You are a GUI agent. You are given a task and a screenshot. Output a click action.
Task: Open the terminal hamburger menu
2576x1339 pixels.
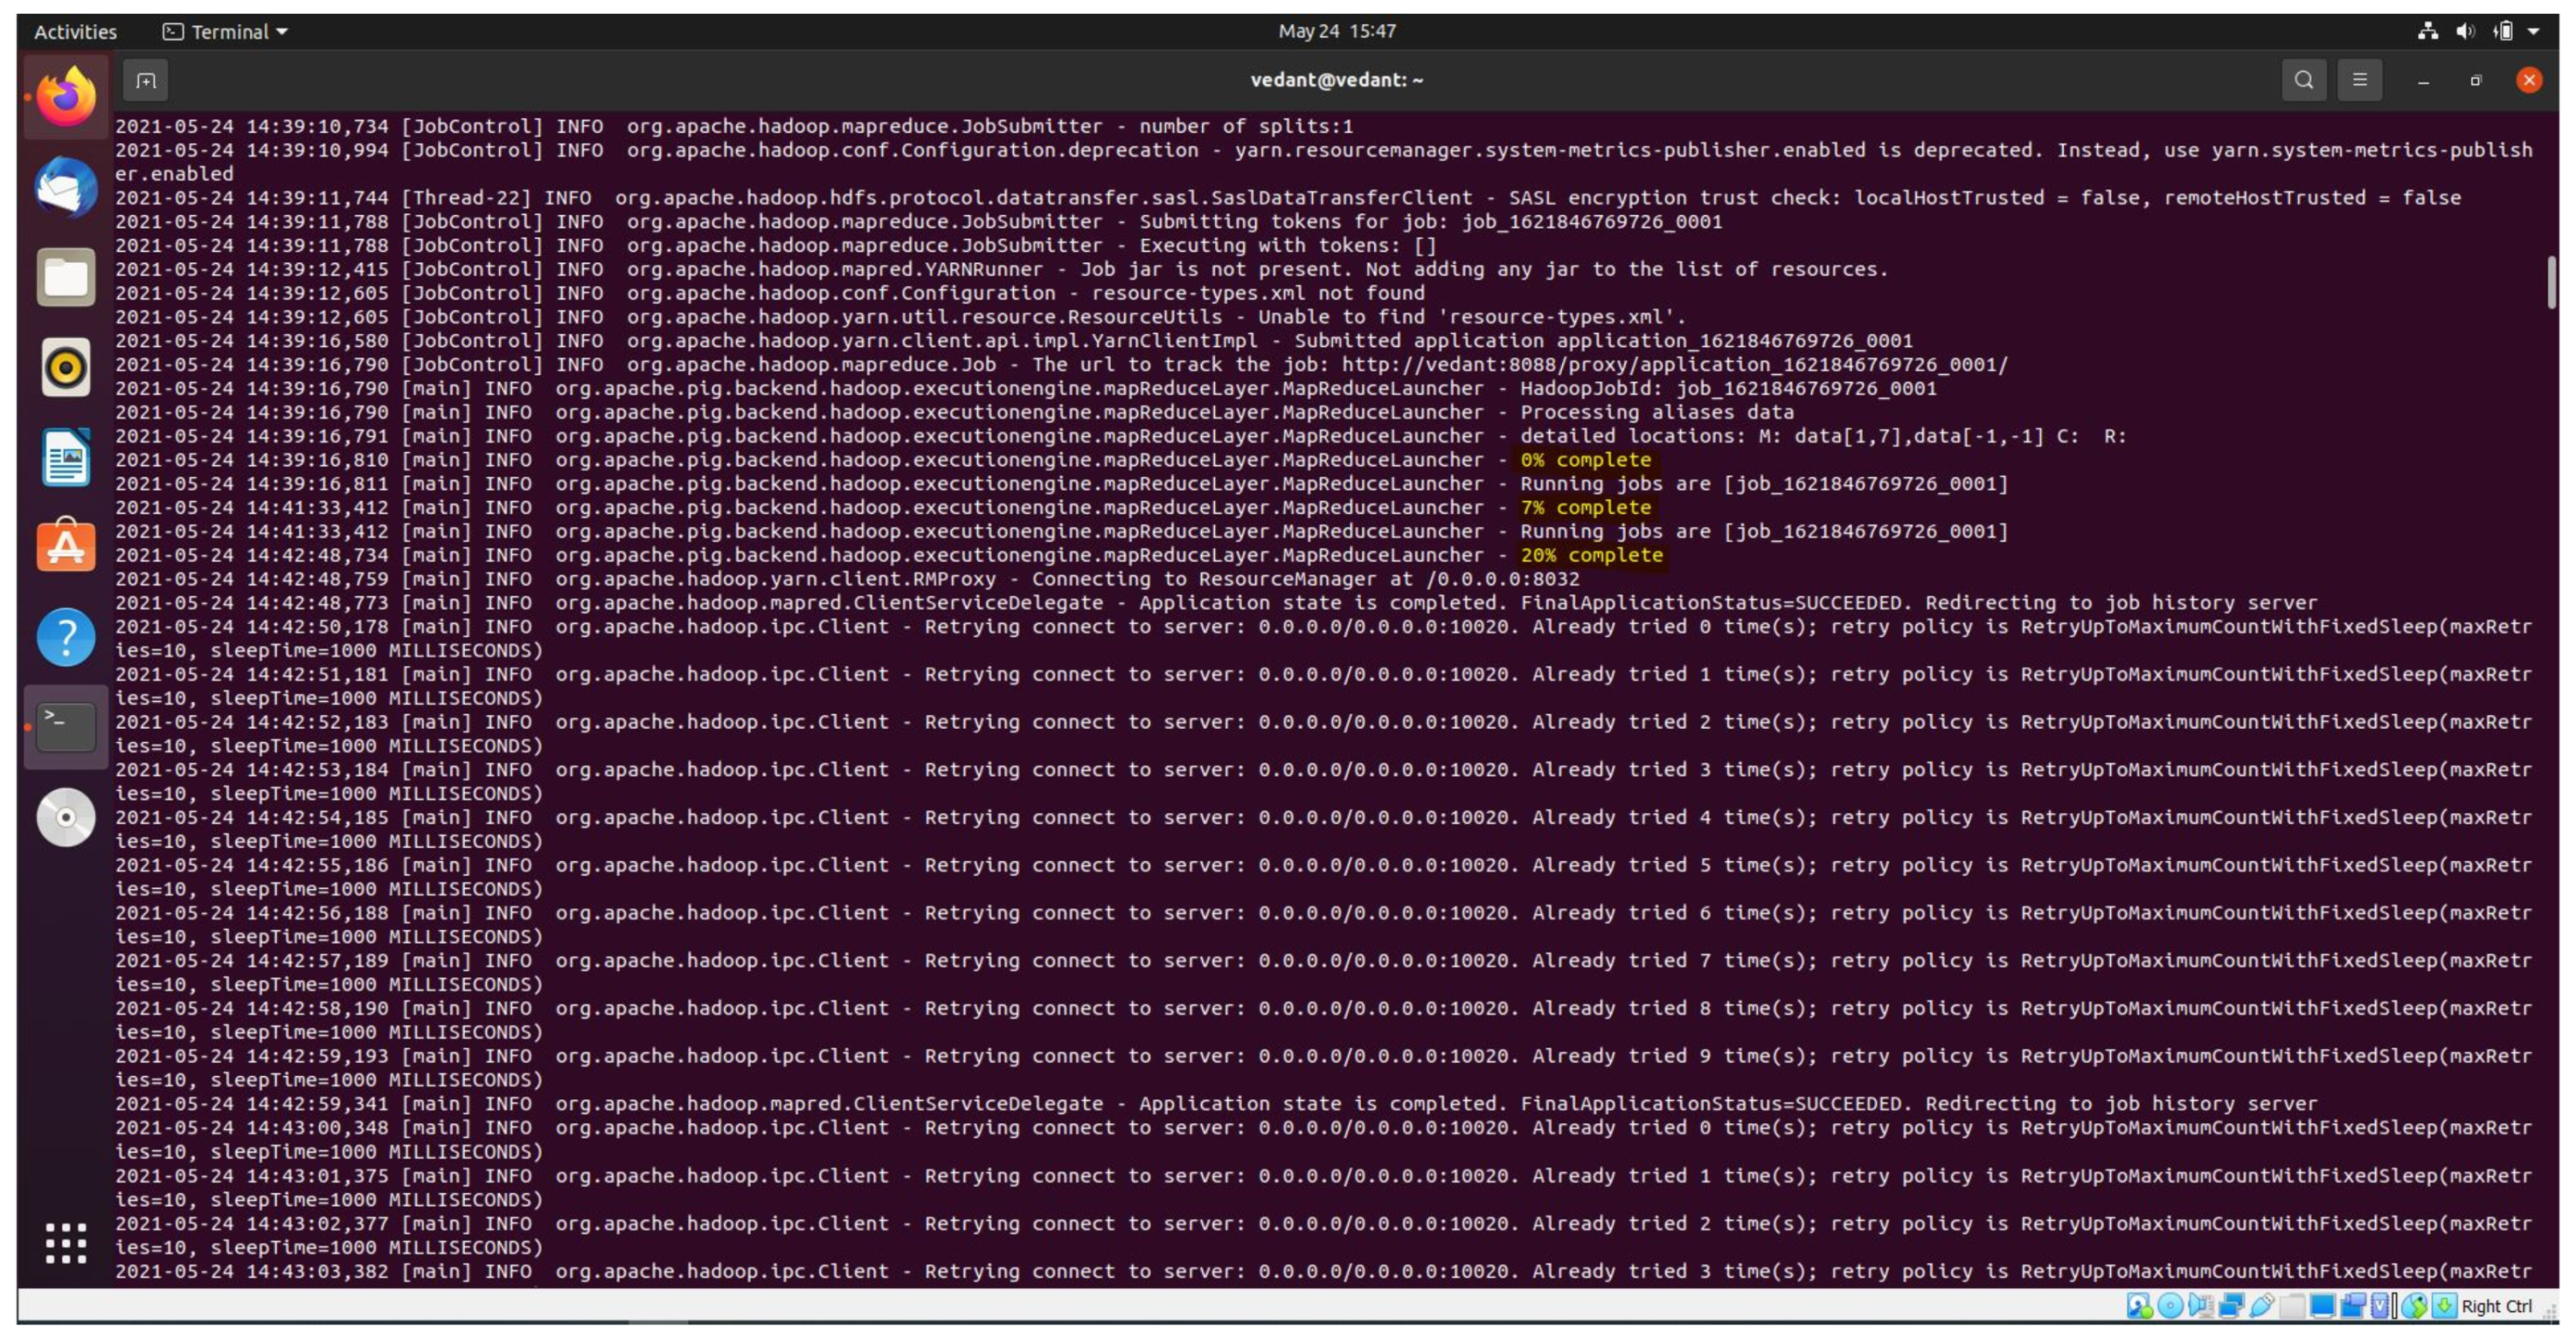2359,80
